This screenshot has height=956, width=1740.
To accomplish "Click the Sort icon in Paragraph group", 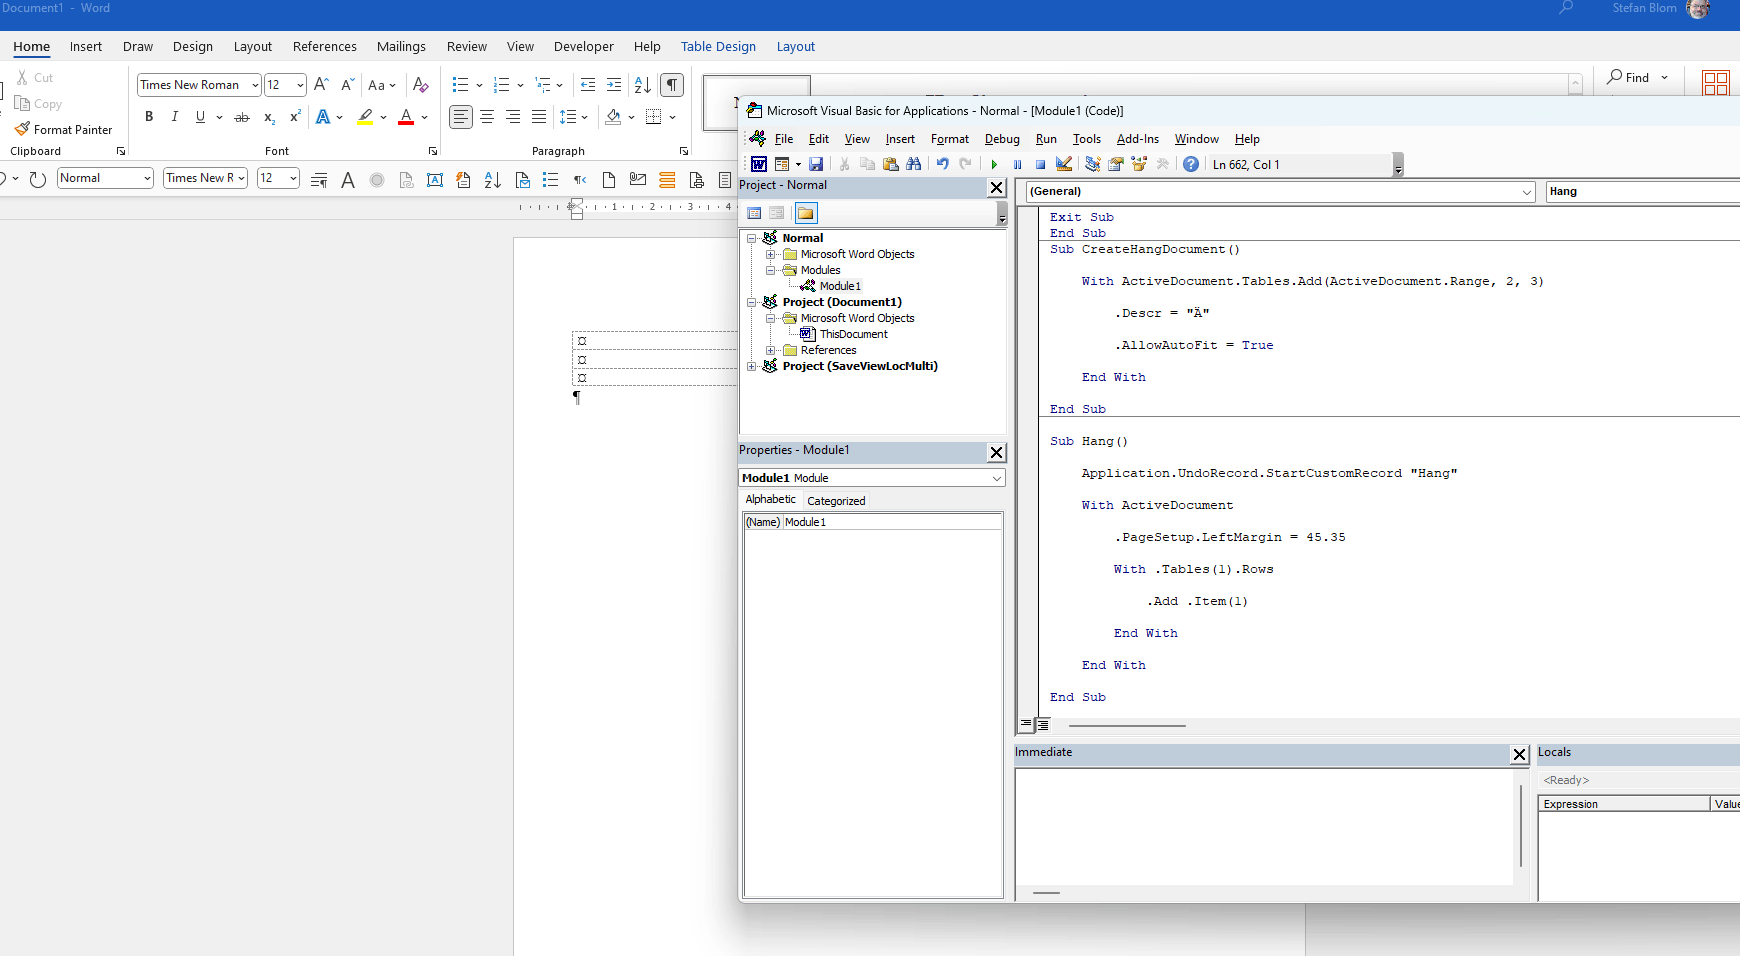I will [x=643, y=85].
